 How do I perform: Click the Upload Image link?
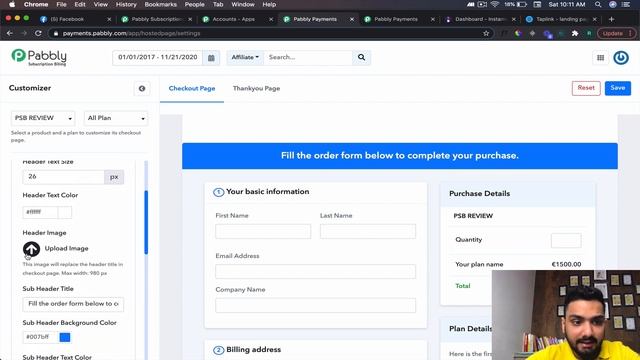(67, 249)
